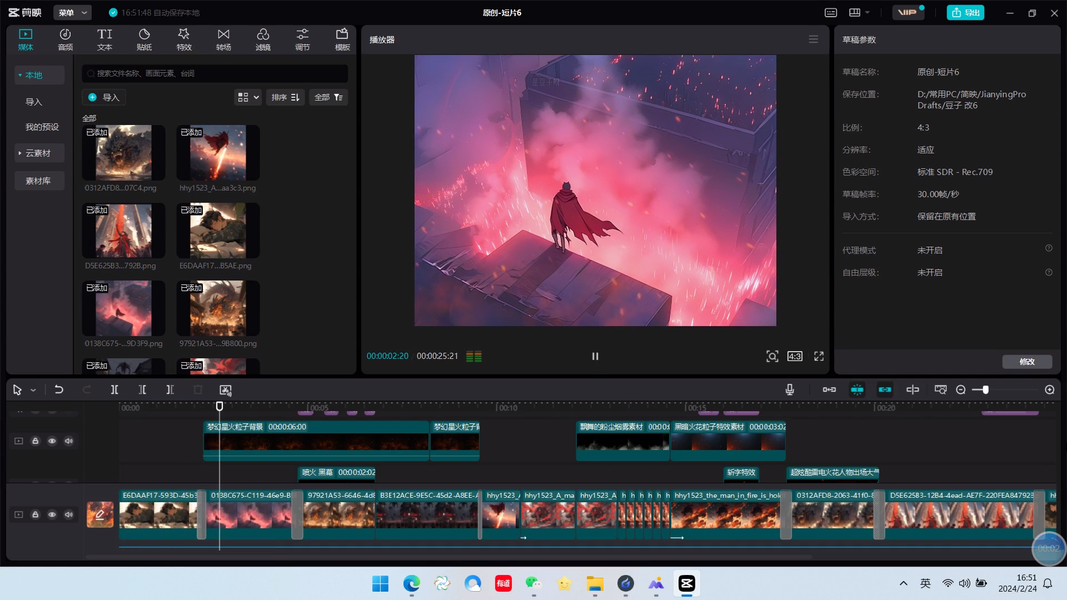The height and width of the screenshot is (600, 1067).
Task: Open the 模板 (templates) panel
Action: 342,39
